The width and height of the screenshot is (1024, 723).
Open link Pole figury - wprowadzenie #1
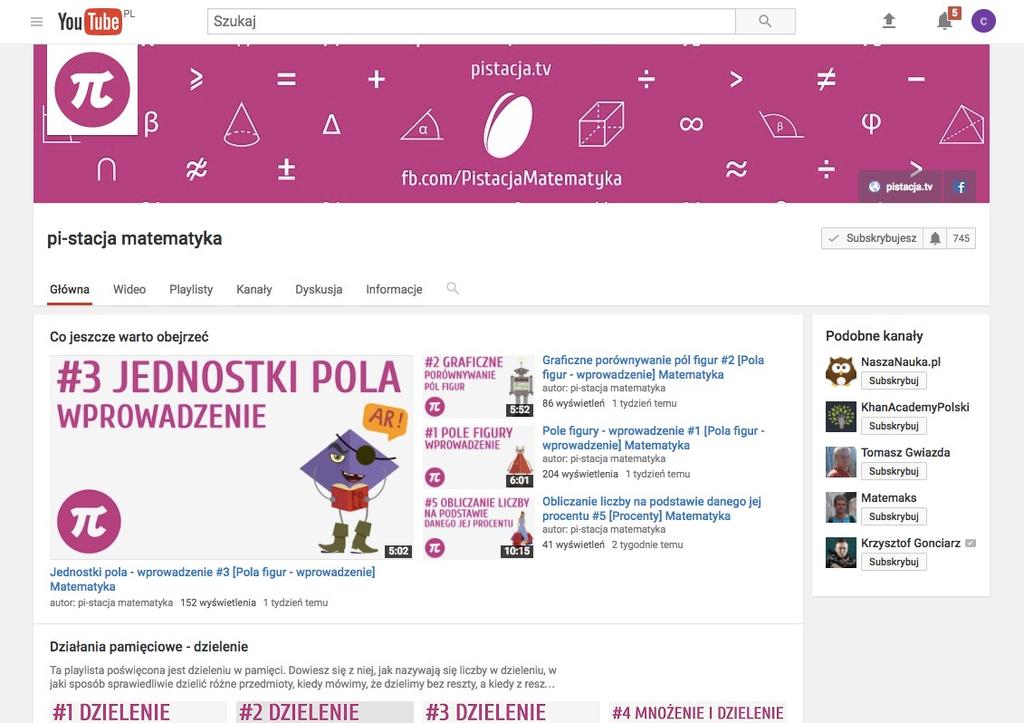[653, 438]
